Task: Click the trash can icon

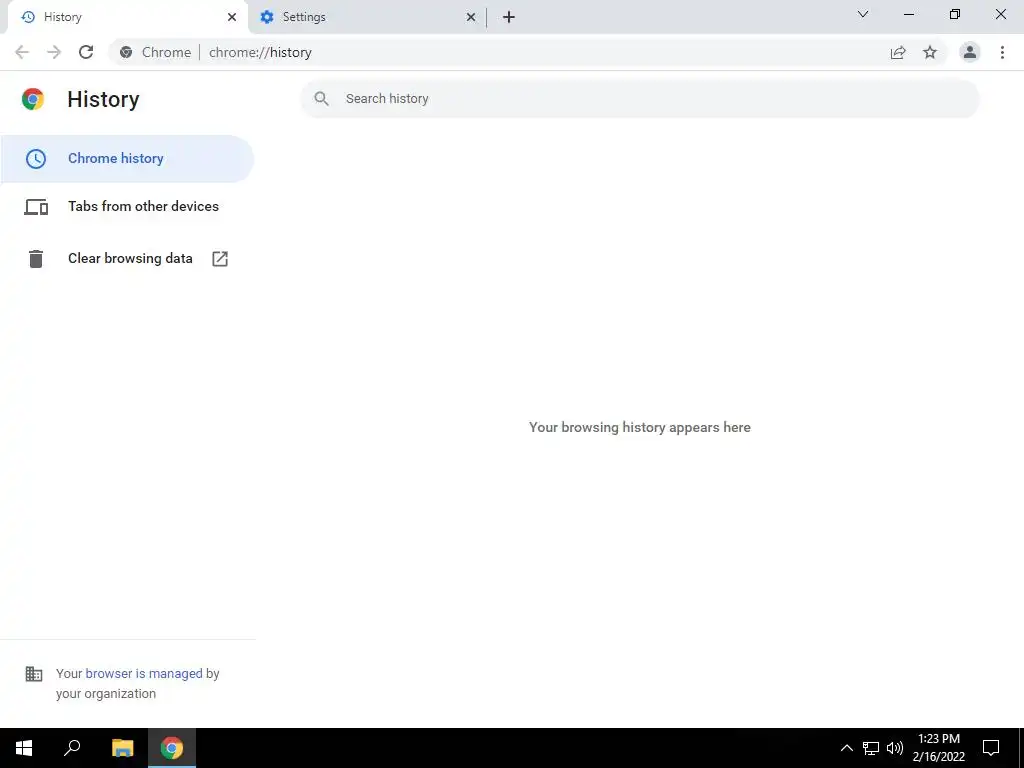Action: point(36,259)
